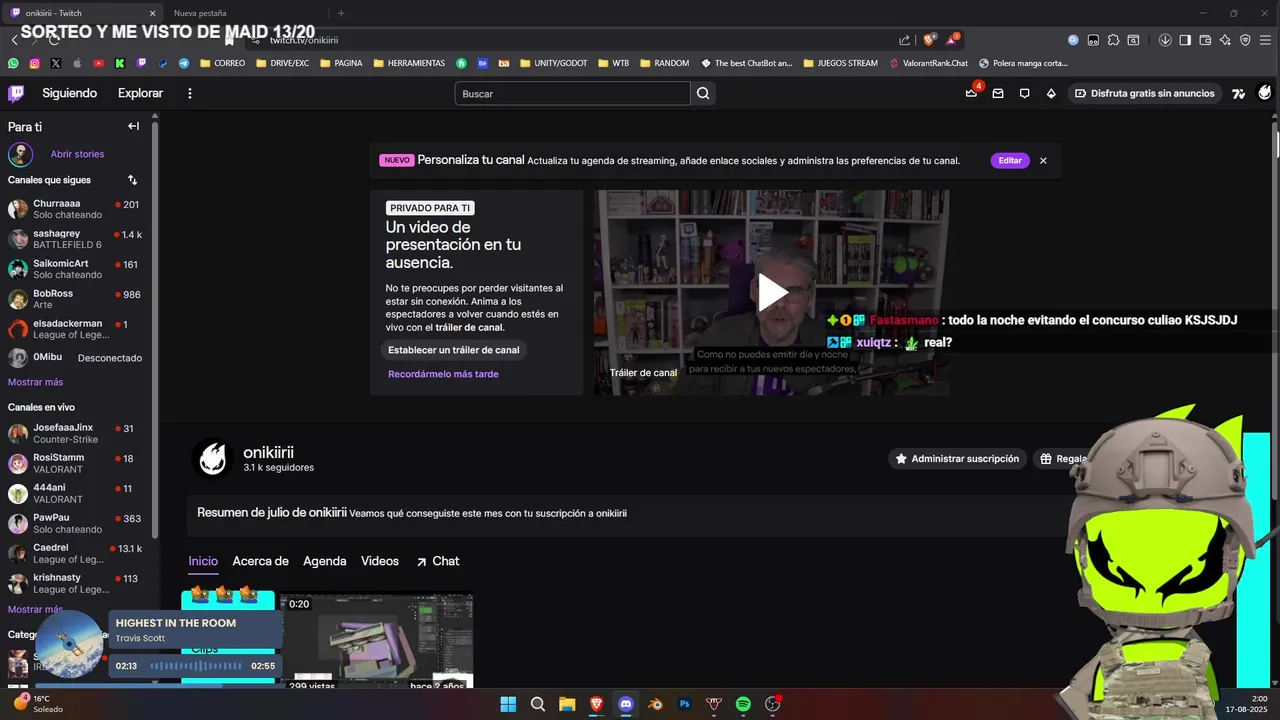
Task: Click the search magnifier button
Action: coord(703,93)
